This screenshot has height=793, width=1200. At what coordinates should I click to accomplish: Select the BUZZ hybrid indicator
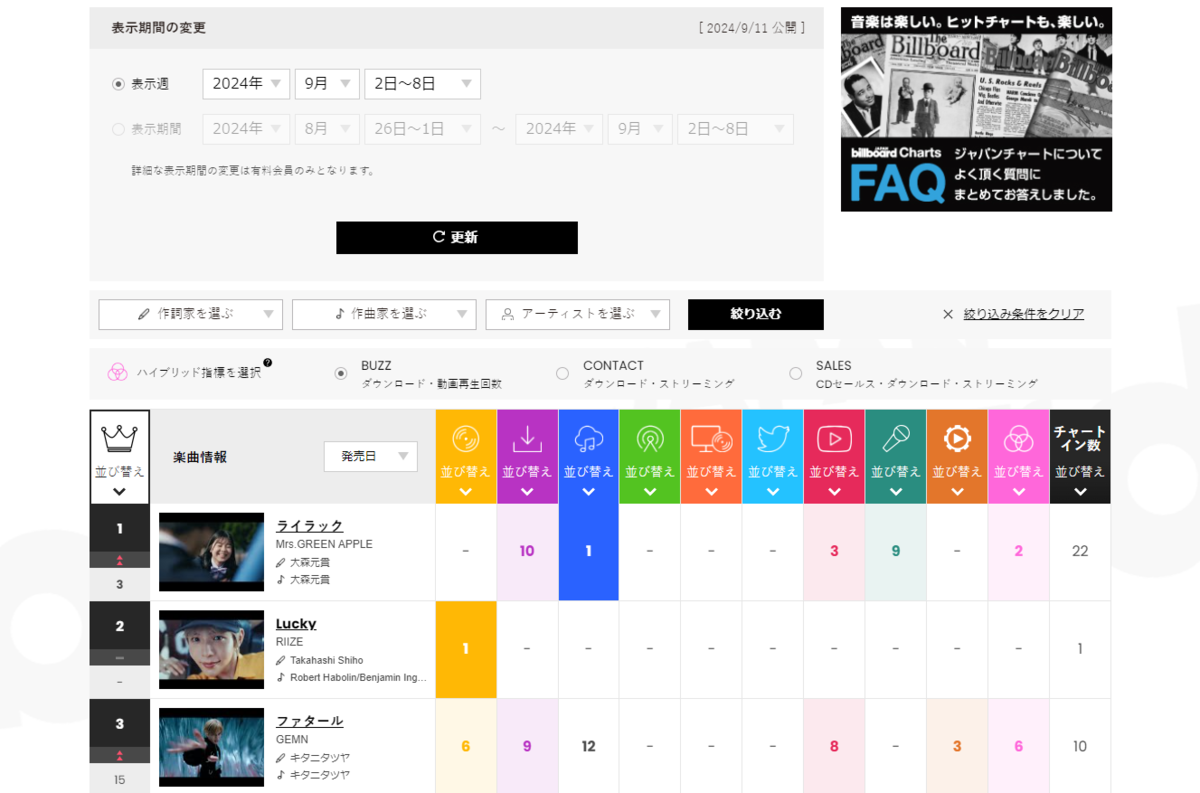[x=341, y=373]
